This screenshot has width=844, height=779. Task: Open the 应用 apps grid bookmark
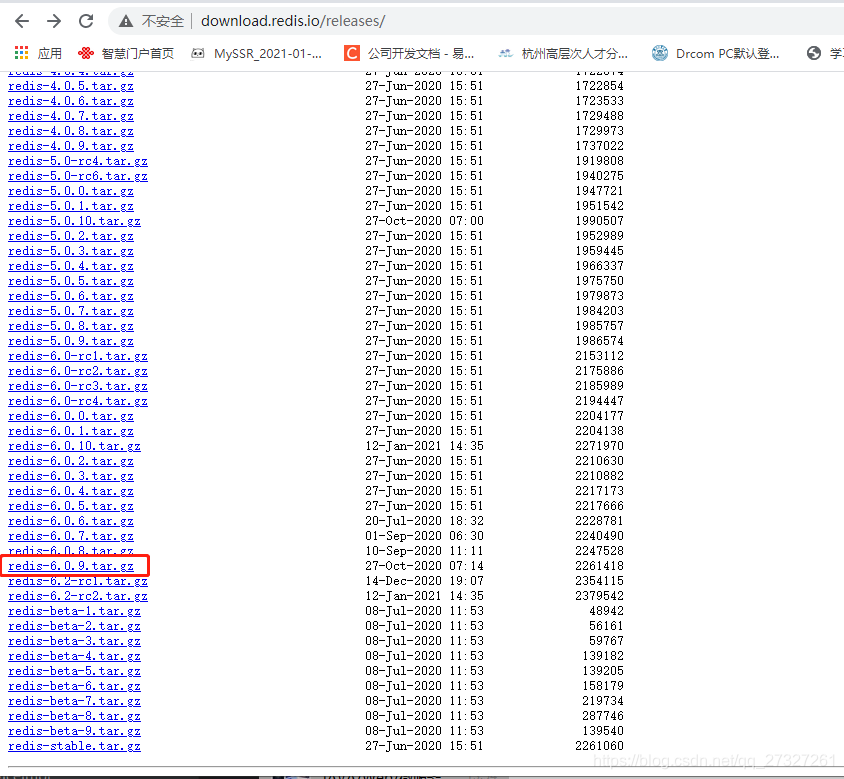click(x=38, y=53)
